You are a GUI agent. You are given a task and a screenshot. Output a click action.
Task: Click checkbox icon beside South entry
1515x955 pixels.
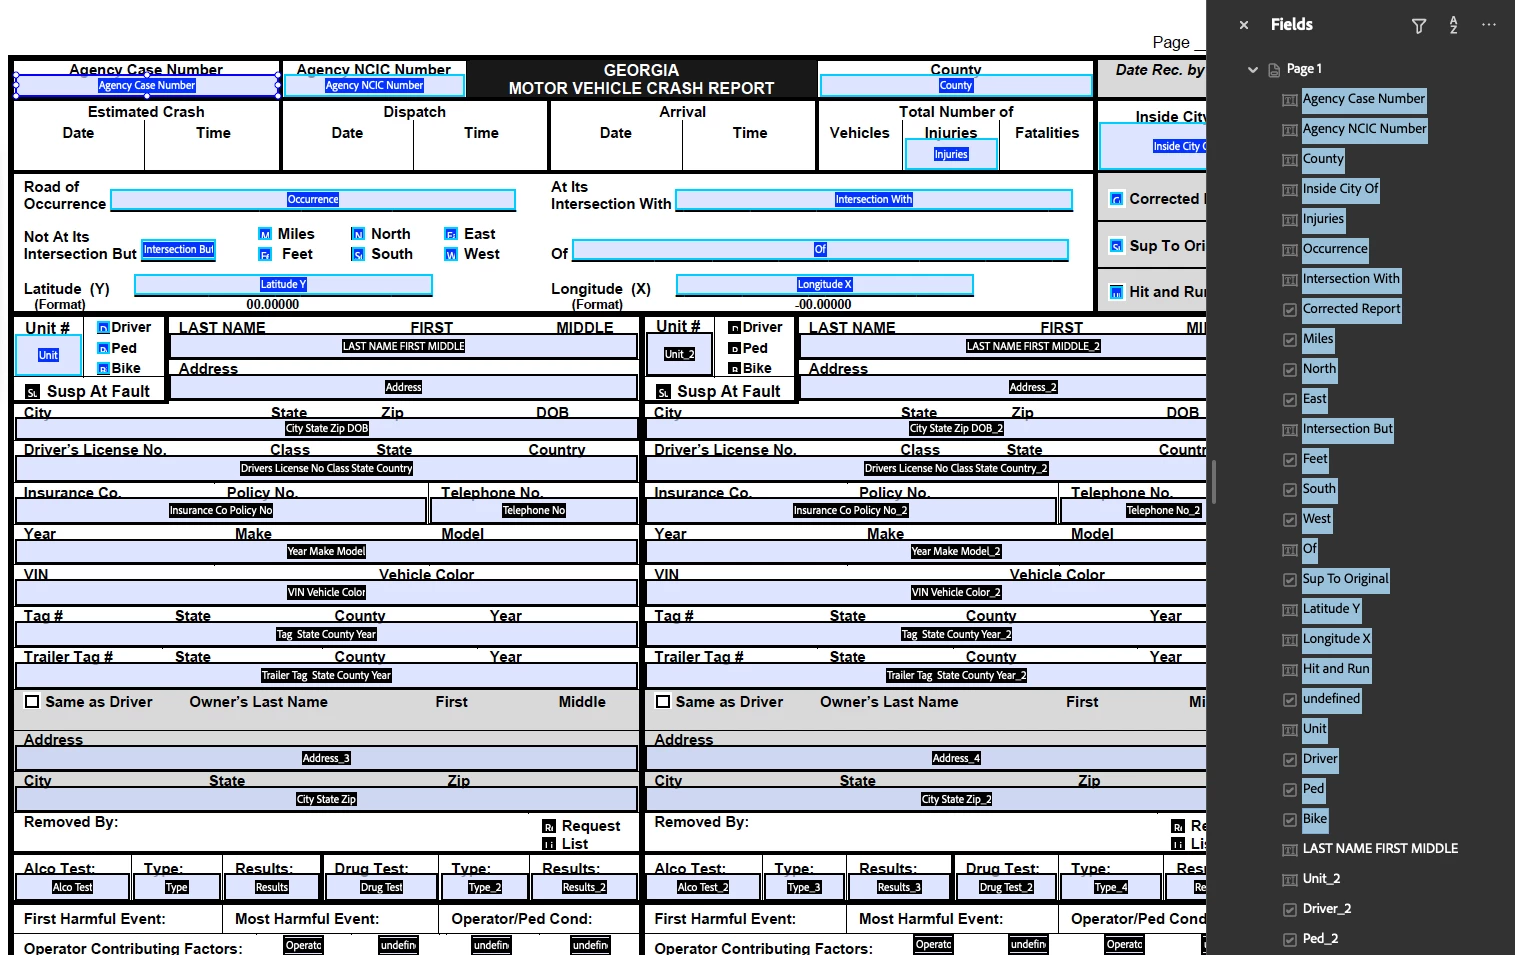(x=1290, y=490)
